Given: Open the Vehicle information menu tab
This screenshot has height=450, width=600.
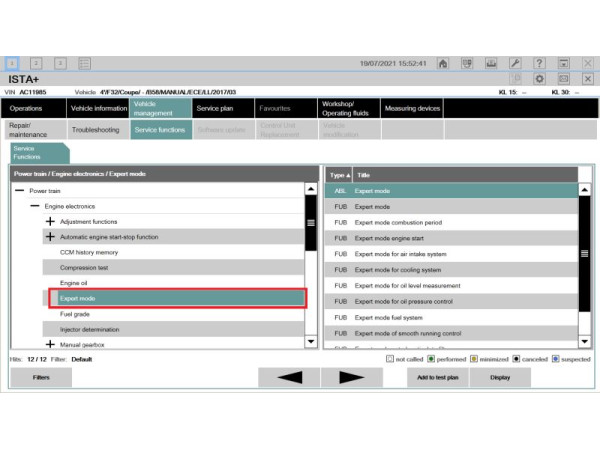Looking at the screenshot, I should click(98, 108).
